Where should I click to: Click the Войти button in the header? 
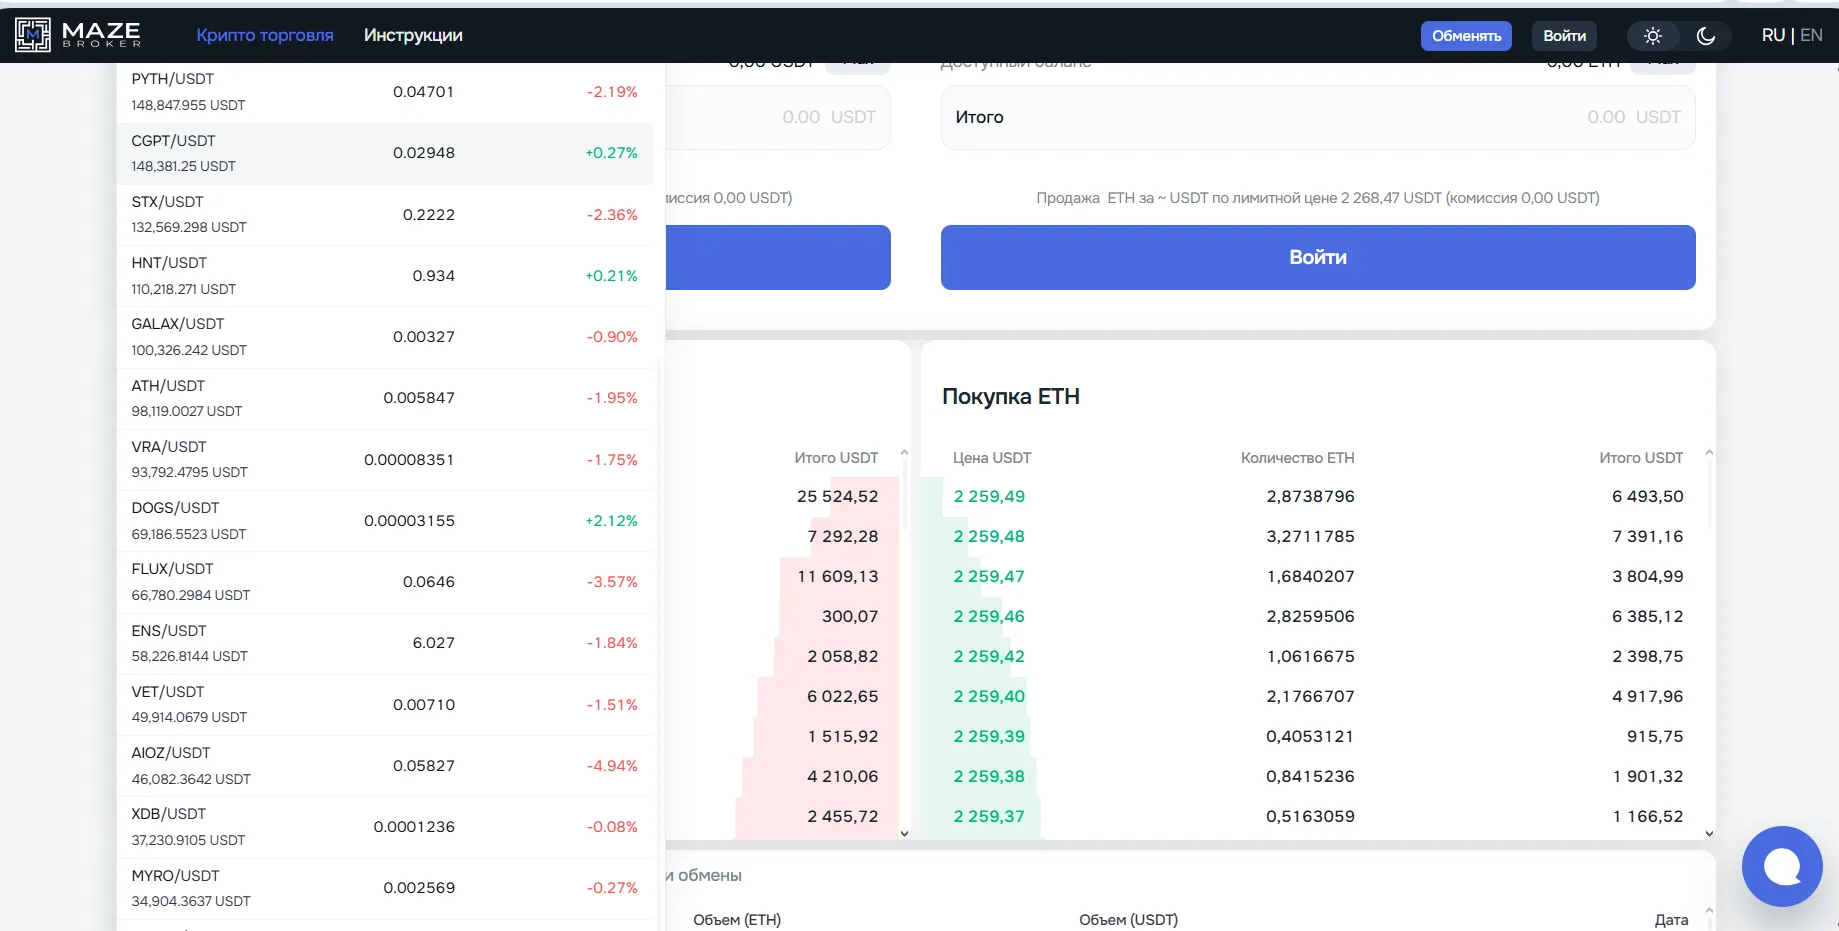pyautogui.click(x=1564, y=36)
